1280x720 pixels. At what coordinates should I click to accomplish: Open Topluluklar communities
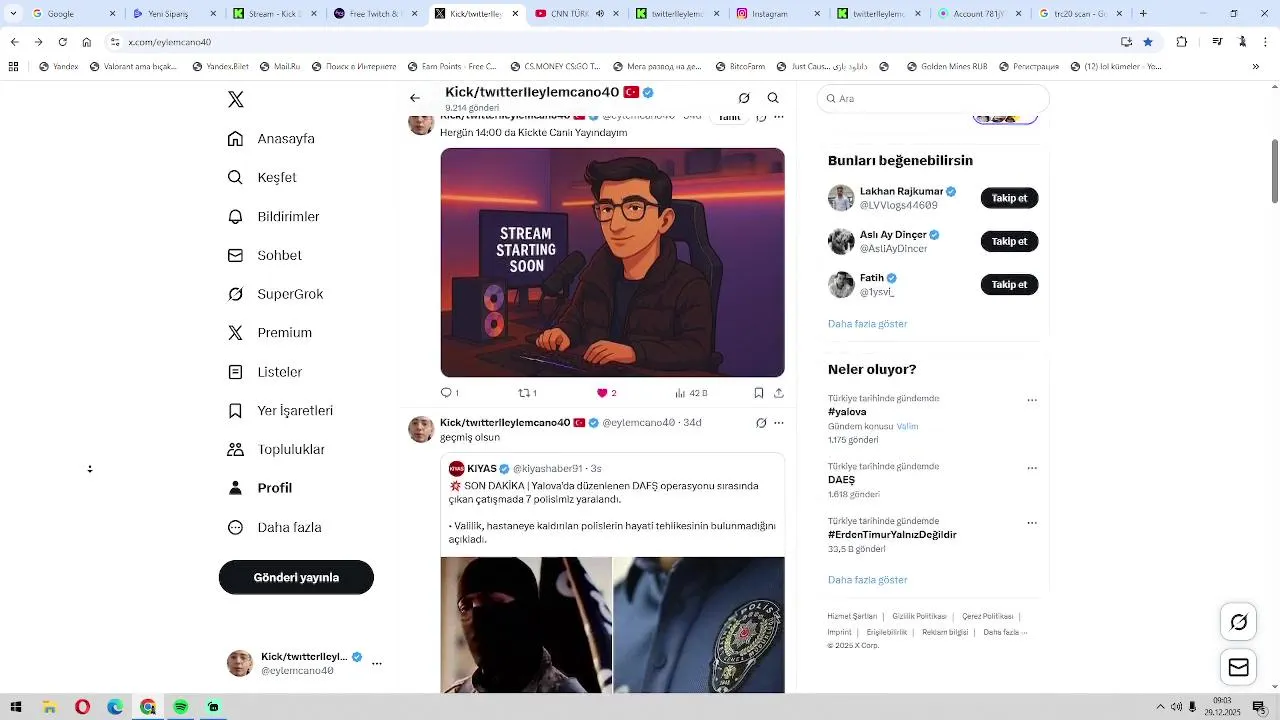pyautogui.click(x=275, y=449)
